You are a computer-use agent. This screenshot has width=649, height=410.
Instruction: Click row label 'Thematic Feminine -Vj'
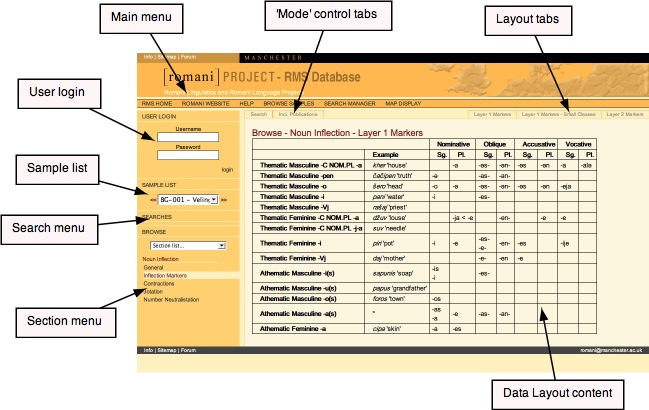[x=293, y=258]
